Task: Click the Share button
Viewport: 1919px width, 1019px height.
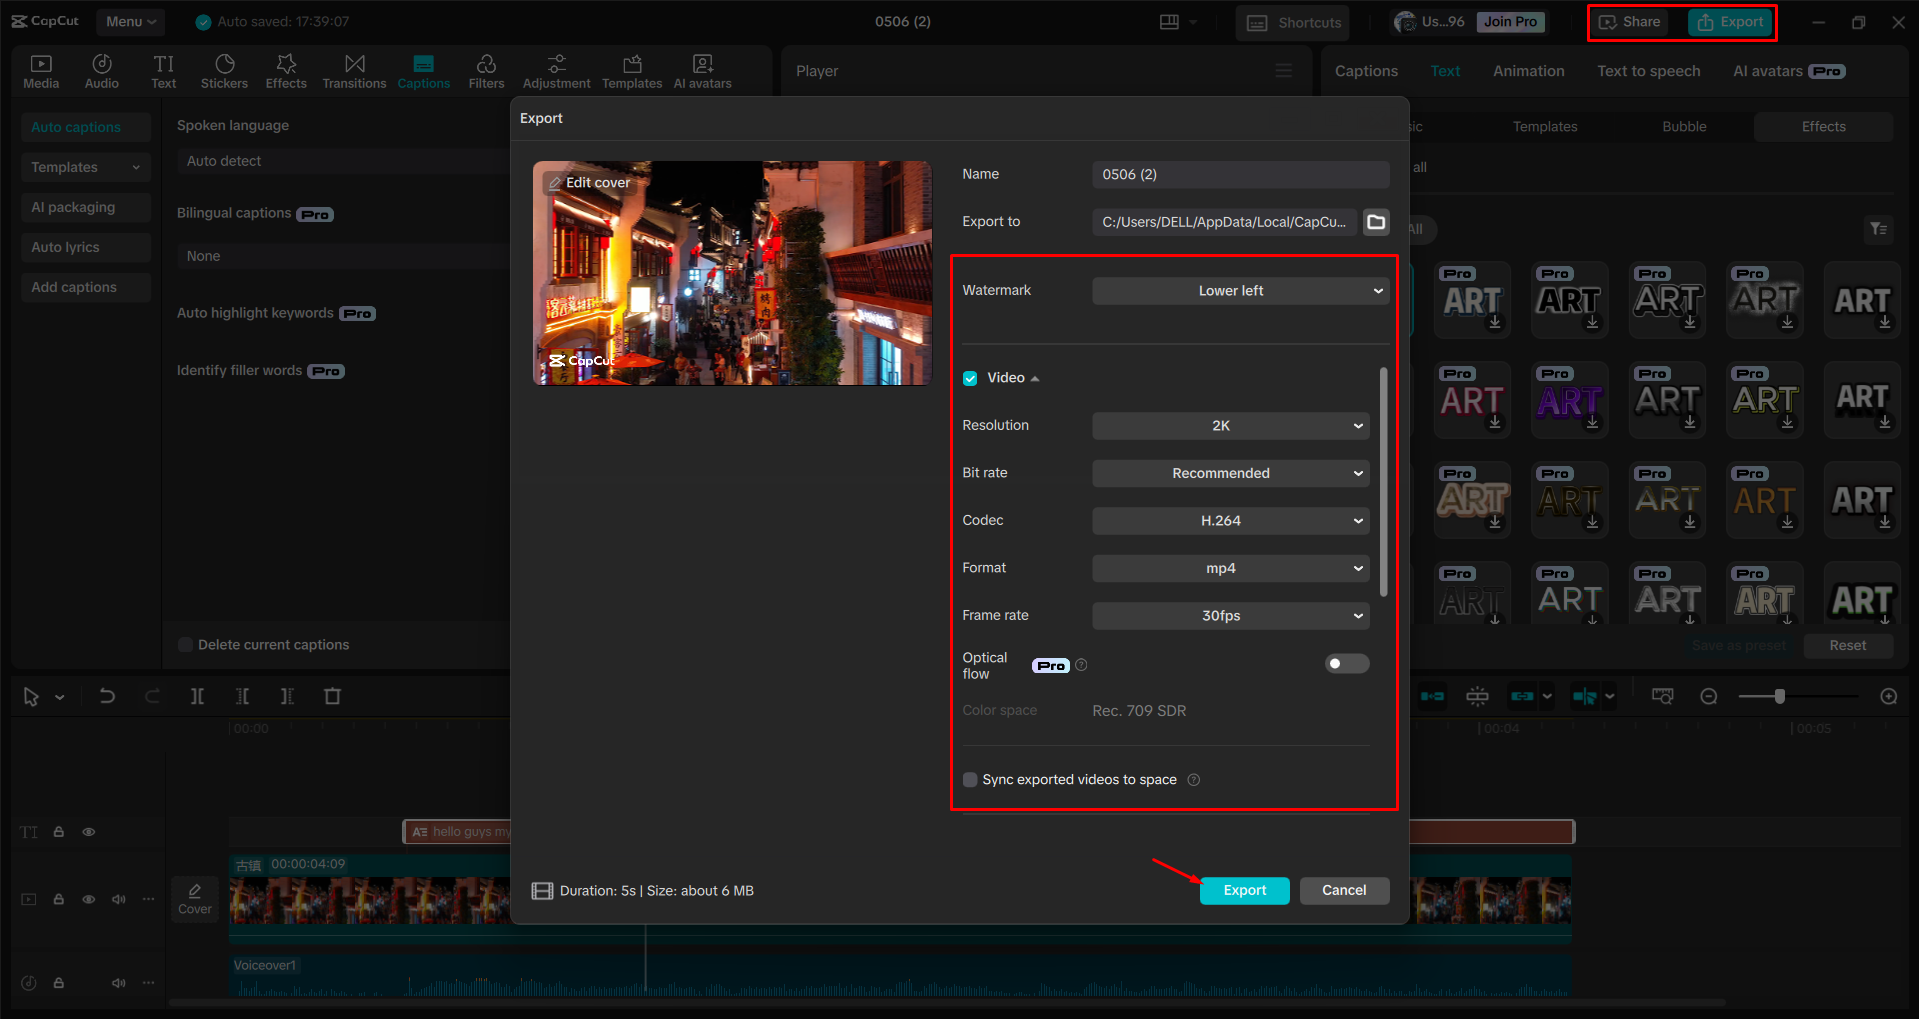Action: click(x=1629, y=22)
